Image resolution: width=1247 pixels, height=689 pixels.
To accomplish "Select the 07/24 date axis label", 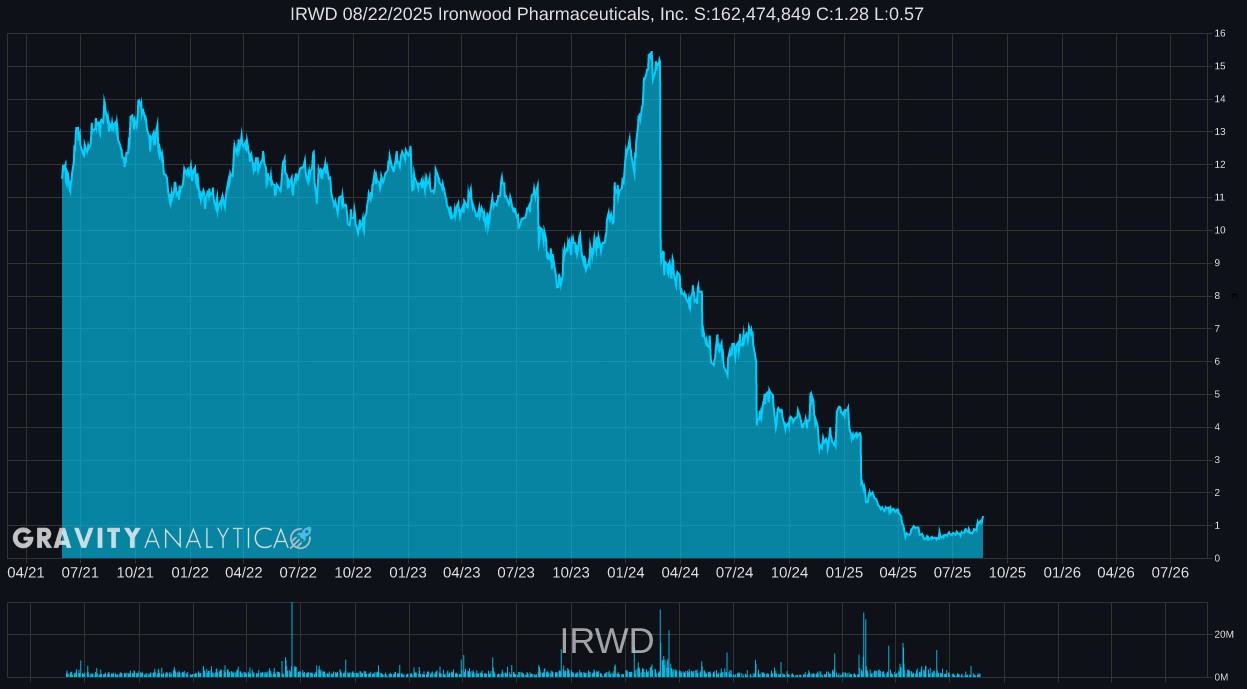I will click(x=734, y=572).
